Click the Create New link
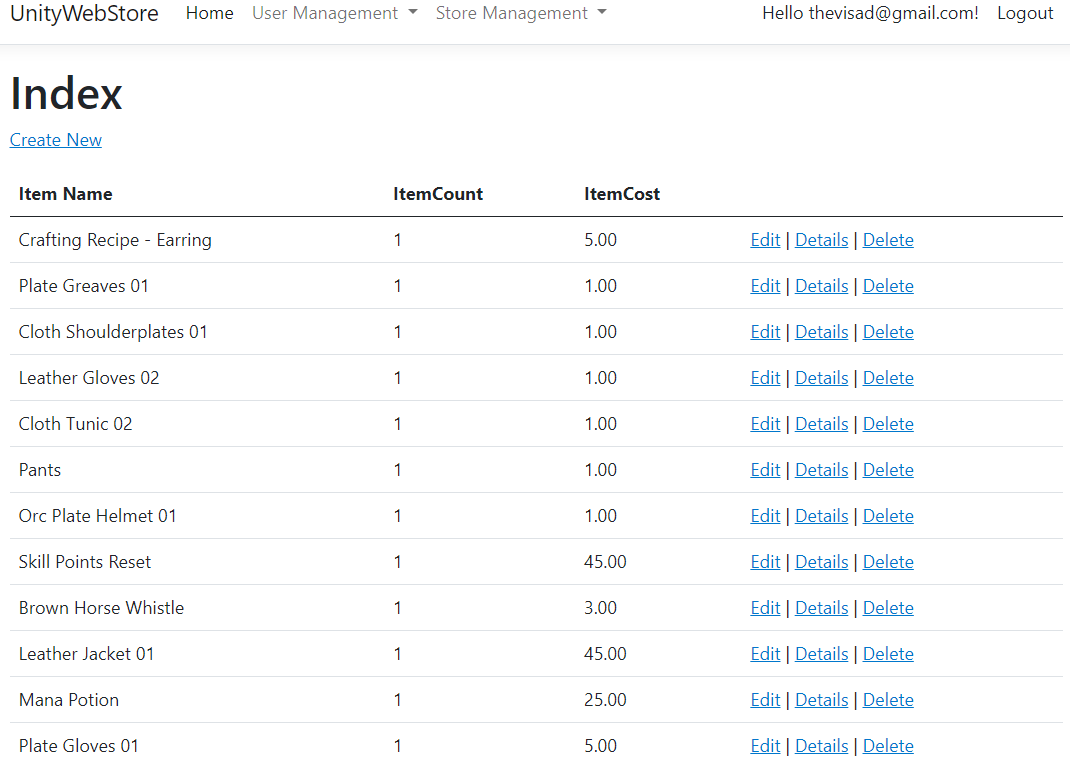This screenshot has width=1070, height=767. pyautogui.click(x=56, y=140)
